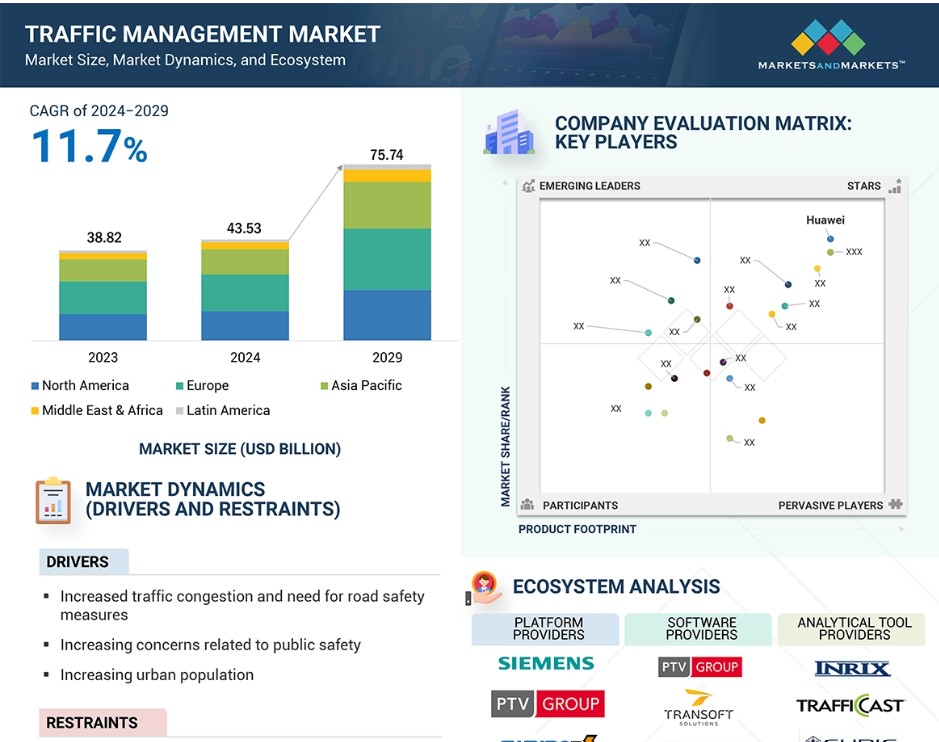Click the Middle East & Africa legend swatch
939x742 pixels.
[x=35, y=411]
